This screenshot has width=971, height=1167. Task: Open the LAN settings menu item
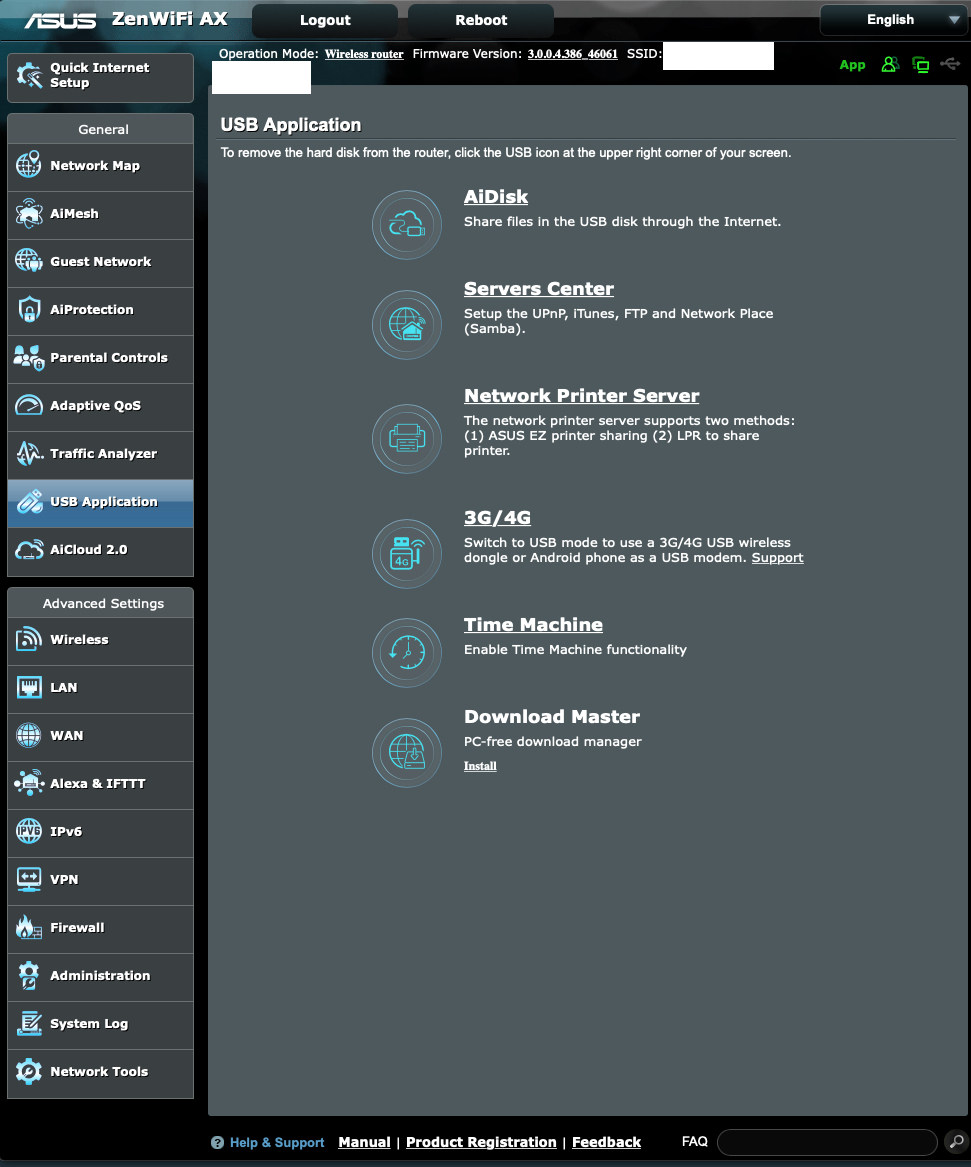coord(100,688)
